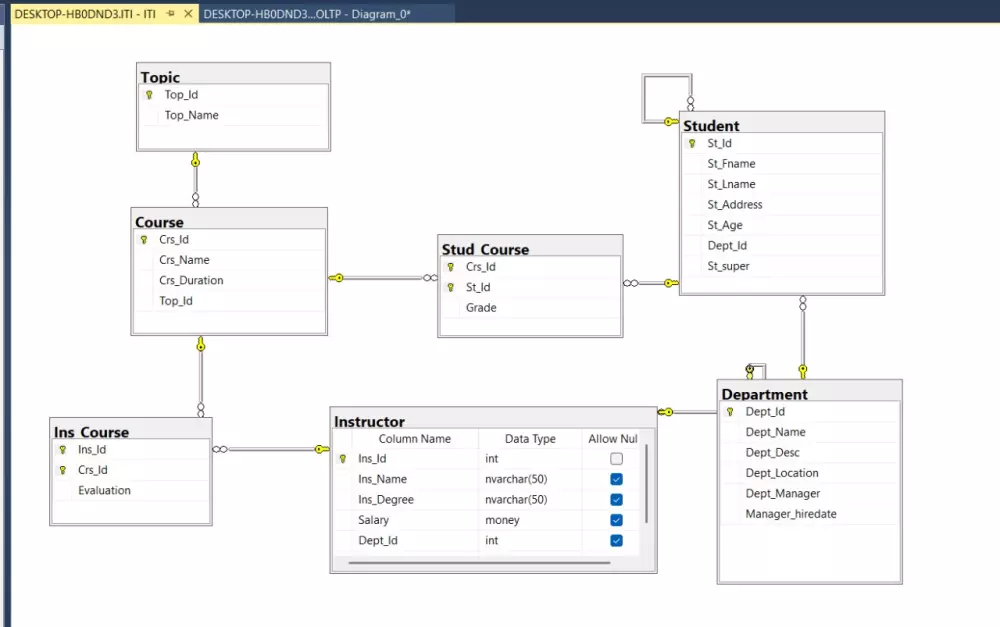
Task: Click the primary key icon beside St_Id in Student
Action: pos(690,143)
